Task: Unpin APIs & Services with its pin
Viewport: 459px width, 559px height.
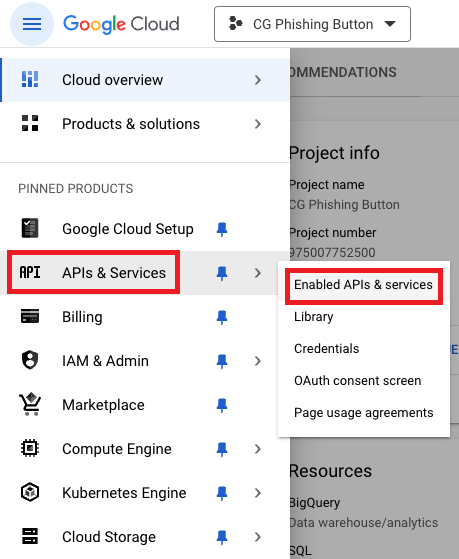Action: click(x=222, y=273)
